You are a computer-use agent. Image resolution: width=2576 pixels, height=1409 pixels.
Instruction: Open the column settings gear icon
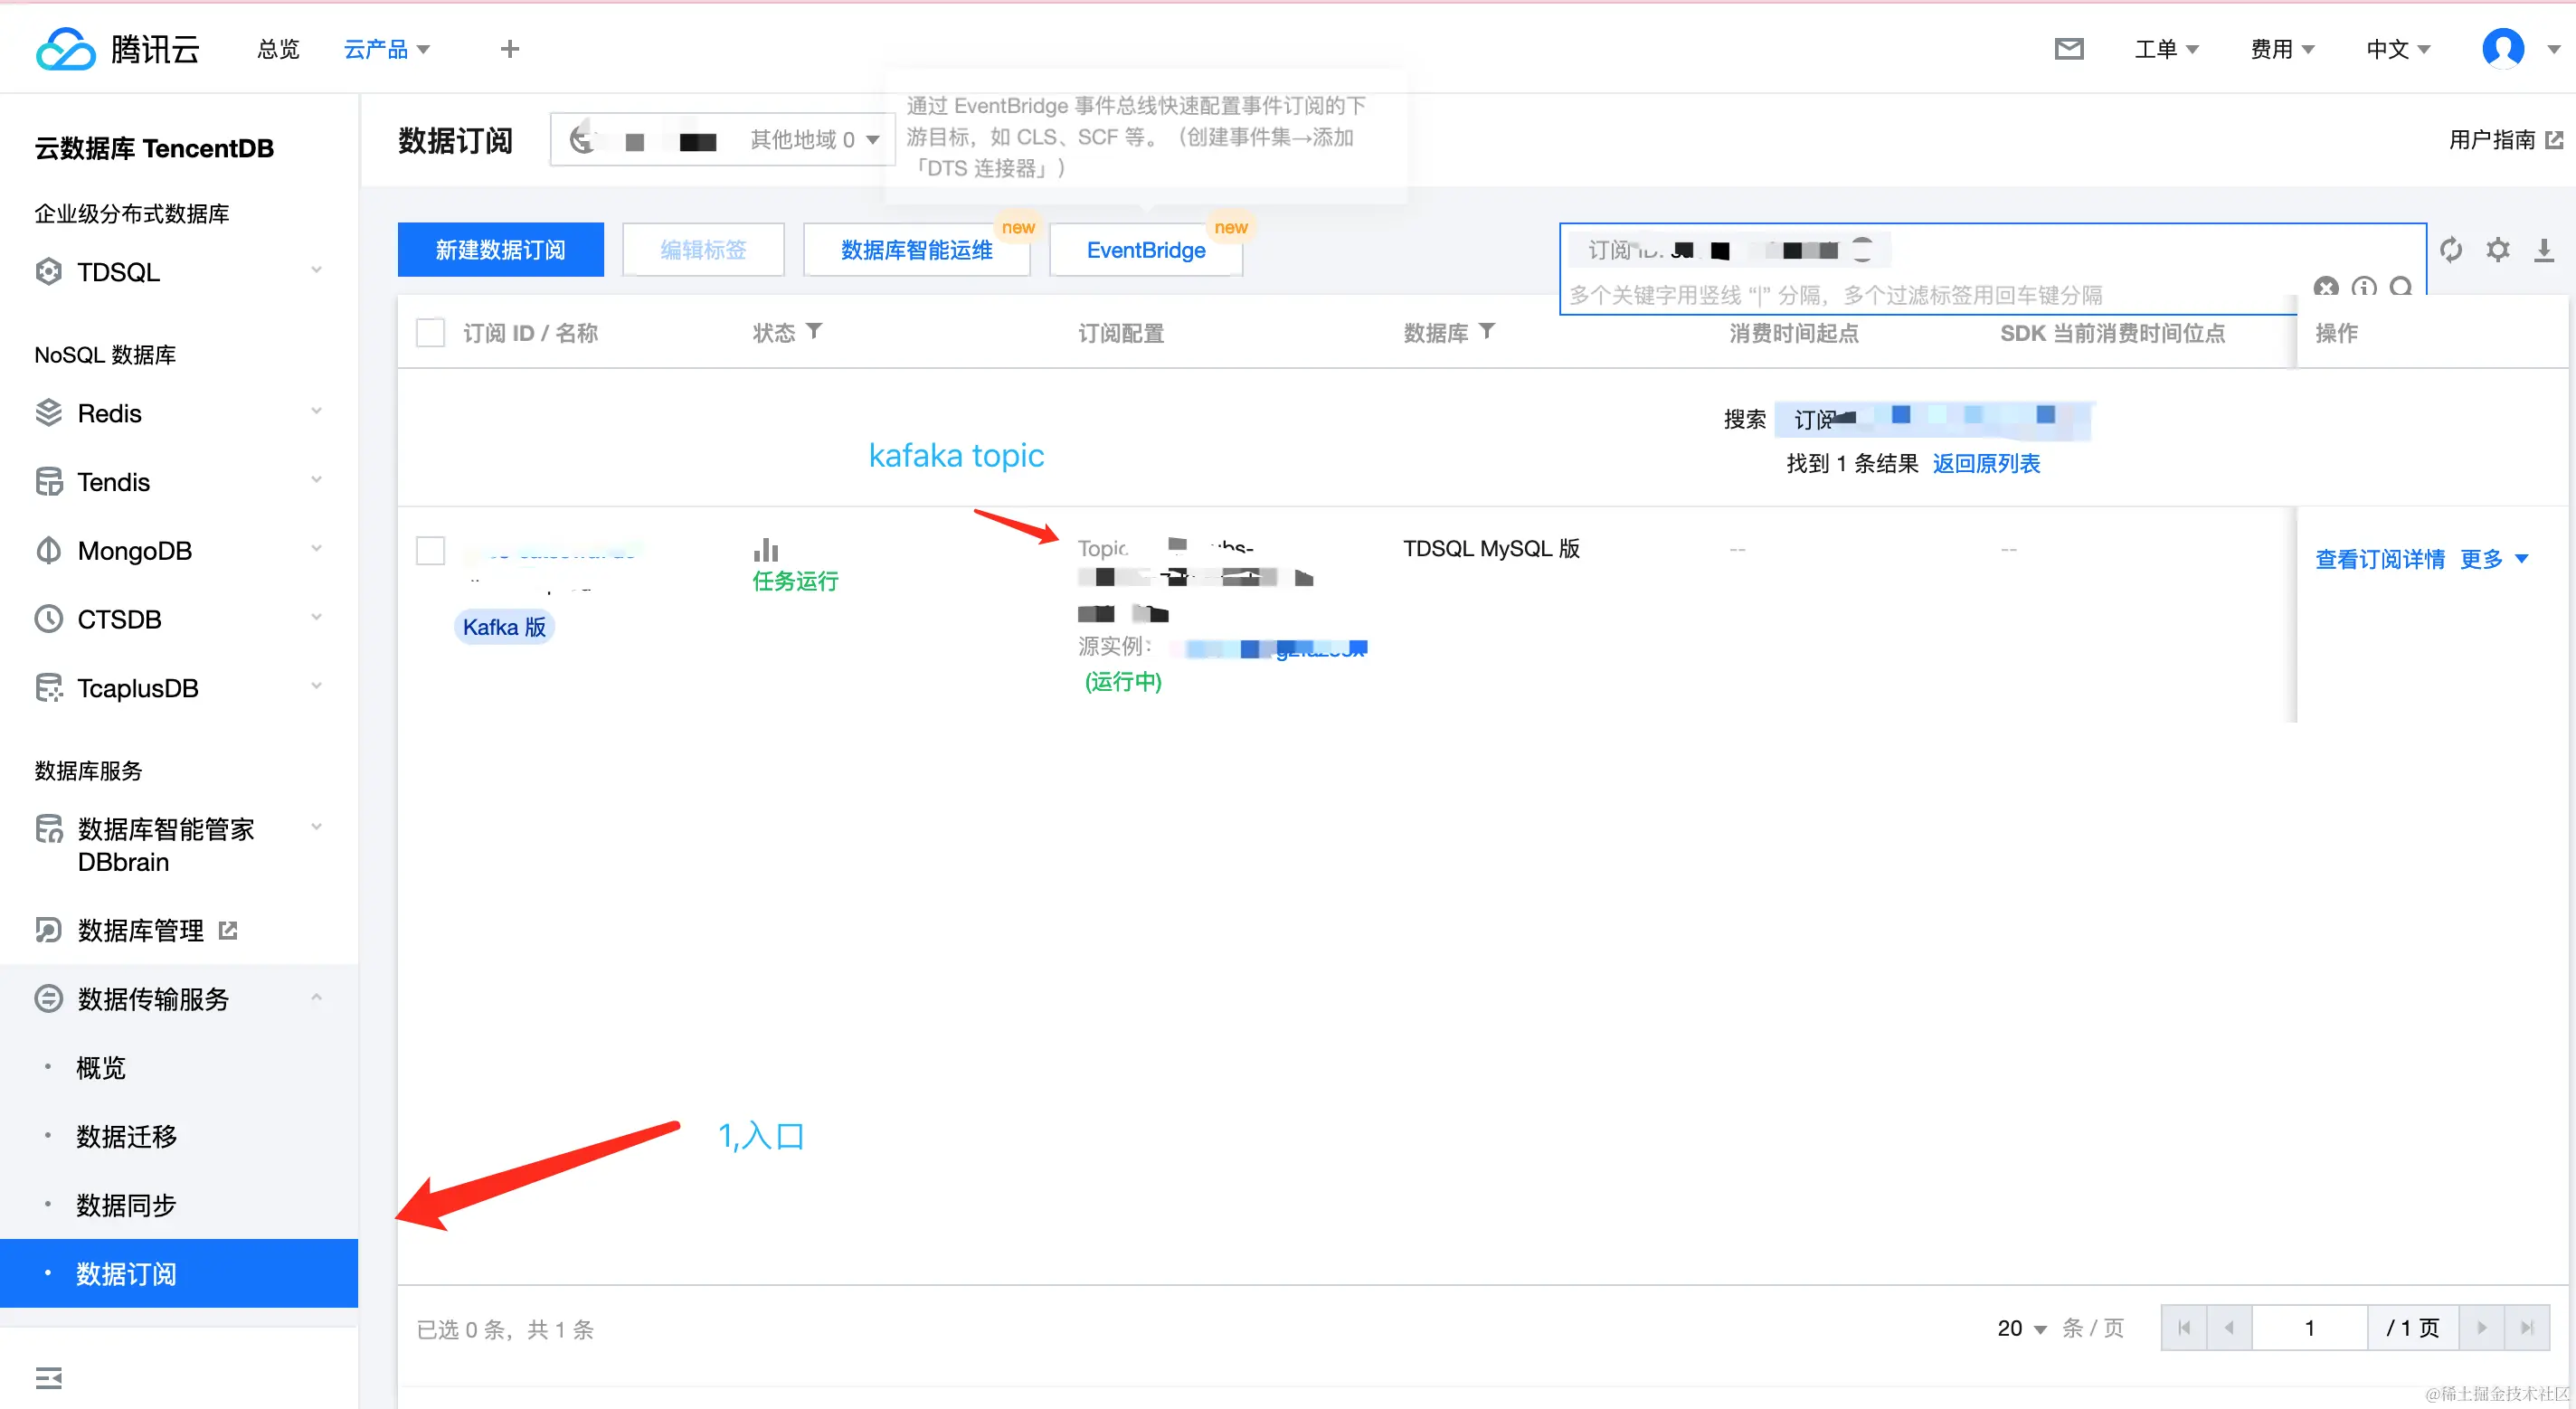coord(2497,249)
